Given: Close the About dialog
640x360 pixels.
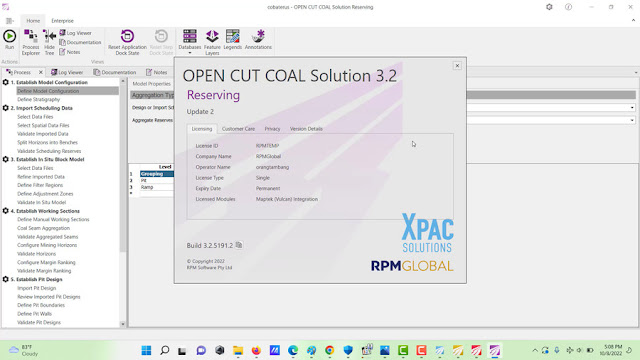Looking at the screenshot, I should (x=457, y=65).
